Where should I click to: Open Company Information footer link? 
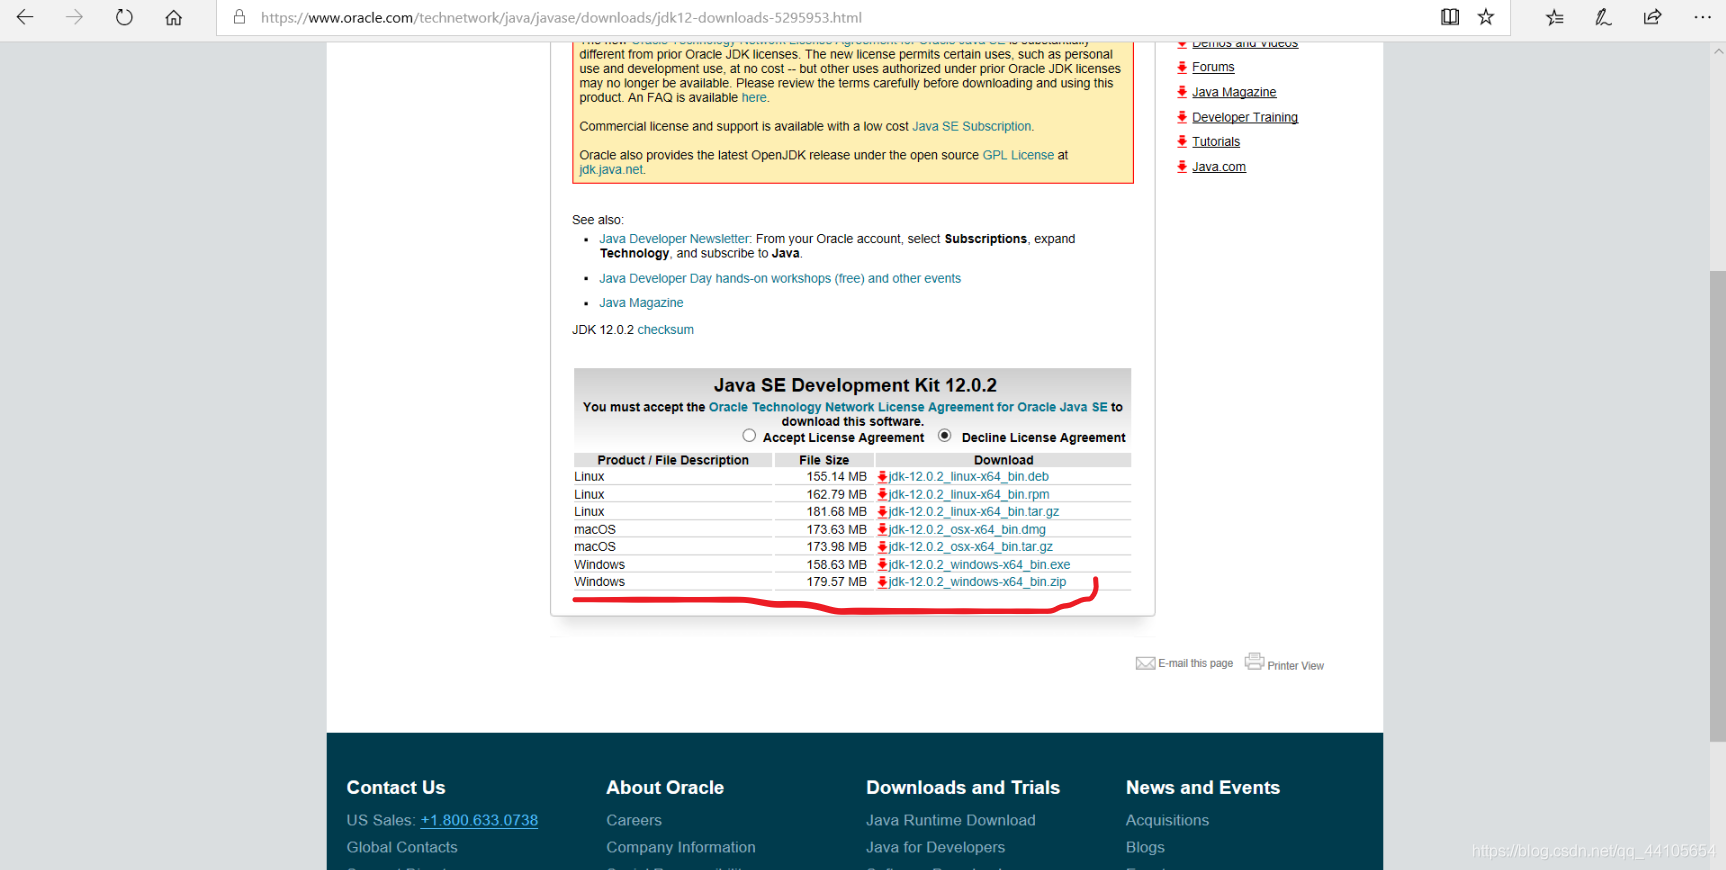(681, 847)
